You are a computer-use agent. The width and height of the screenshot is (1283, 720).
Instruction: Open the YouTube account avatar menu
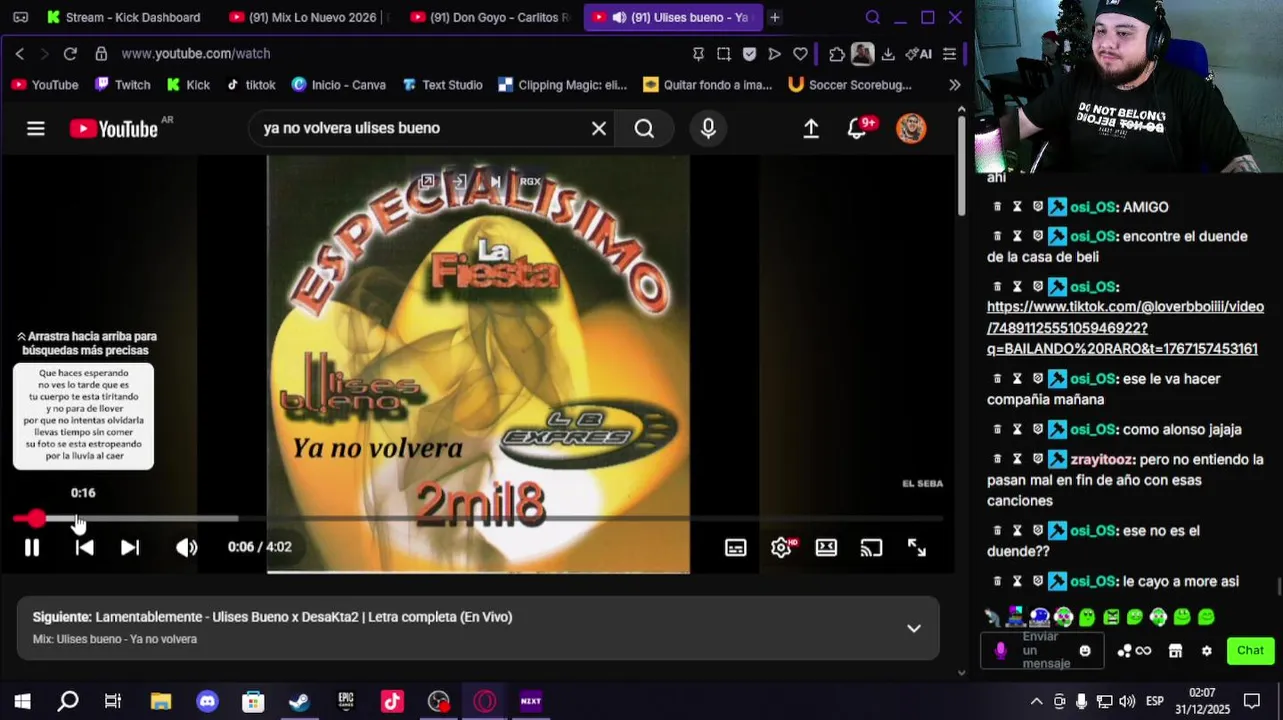911,128
